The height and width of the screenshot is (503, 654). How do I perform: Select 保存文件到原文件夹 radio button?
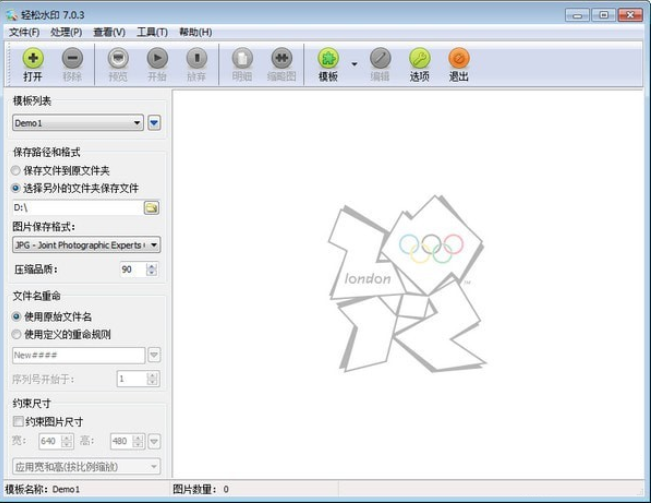(x=17, y=171)
